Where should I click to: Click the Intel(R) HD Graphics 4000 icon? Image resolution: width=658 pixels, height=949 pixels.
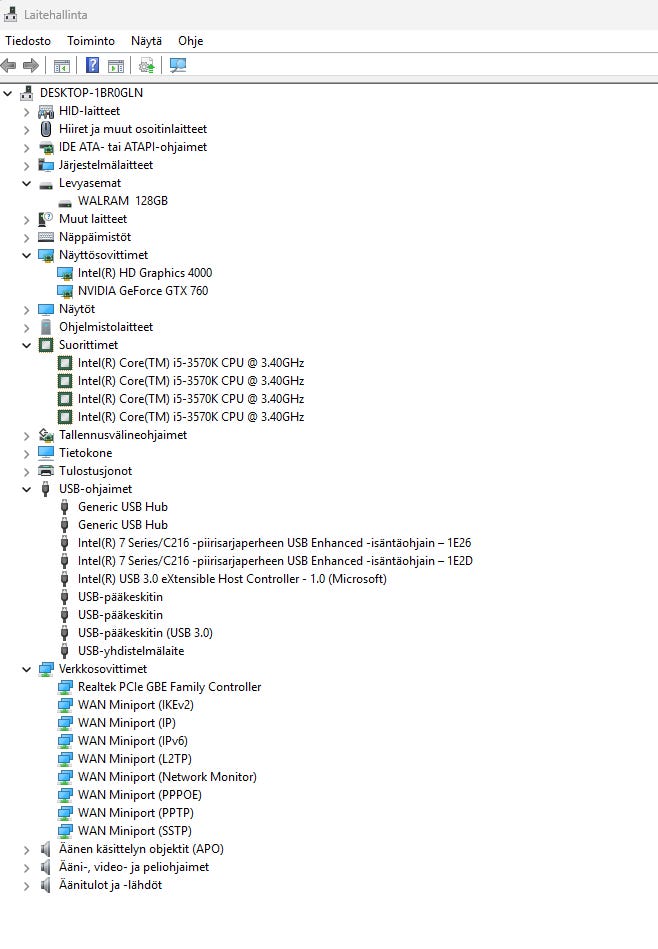[65, 273]
